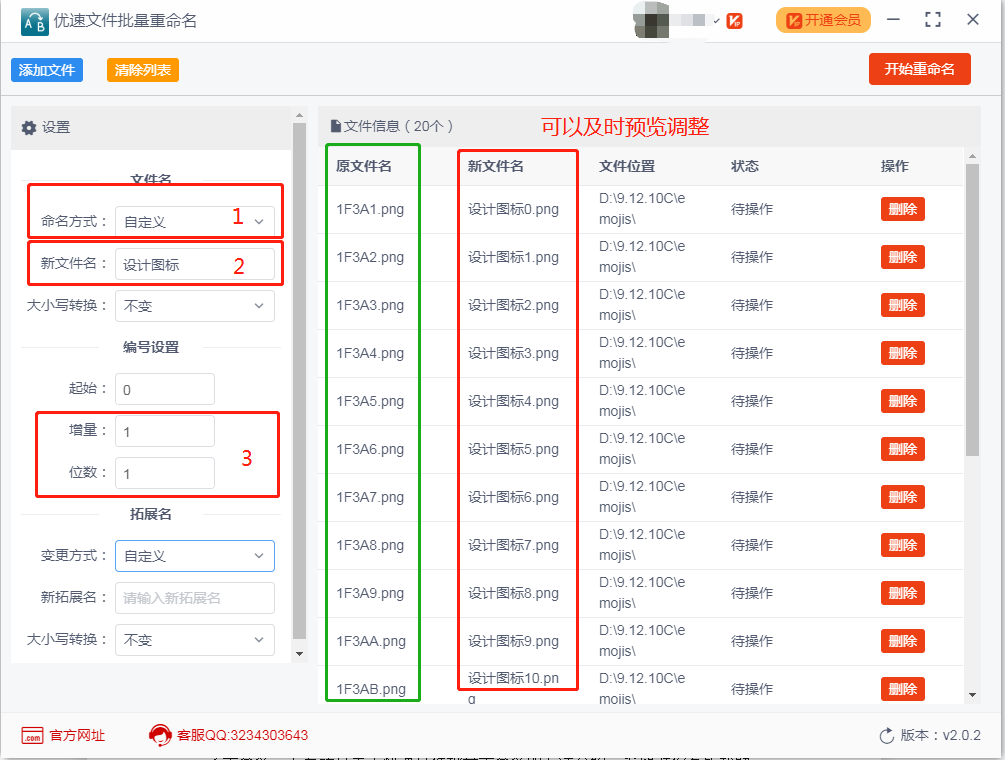The width and height of the screenshot is (1005, 760).
Task: Open filename 大小写转换 dropdown
Action: (195, 306)
